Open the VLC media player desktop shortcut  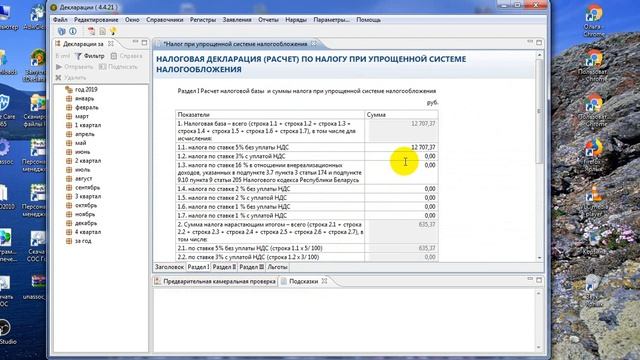coord(593,200)
